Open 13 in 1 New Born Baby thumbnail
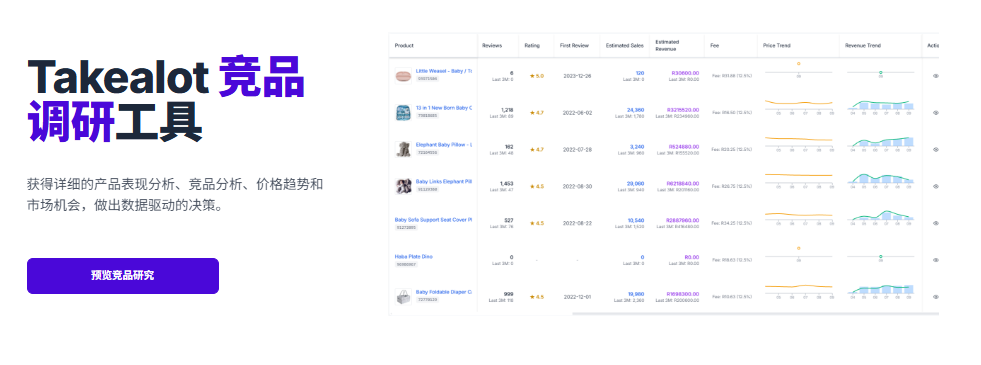Screen dimensions: 981x365 tap(403, 113)
